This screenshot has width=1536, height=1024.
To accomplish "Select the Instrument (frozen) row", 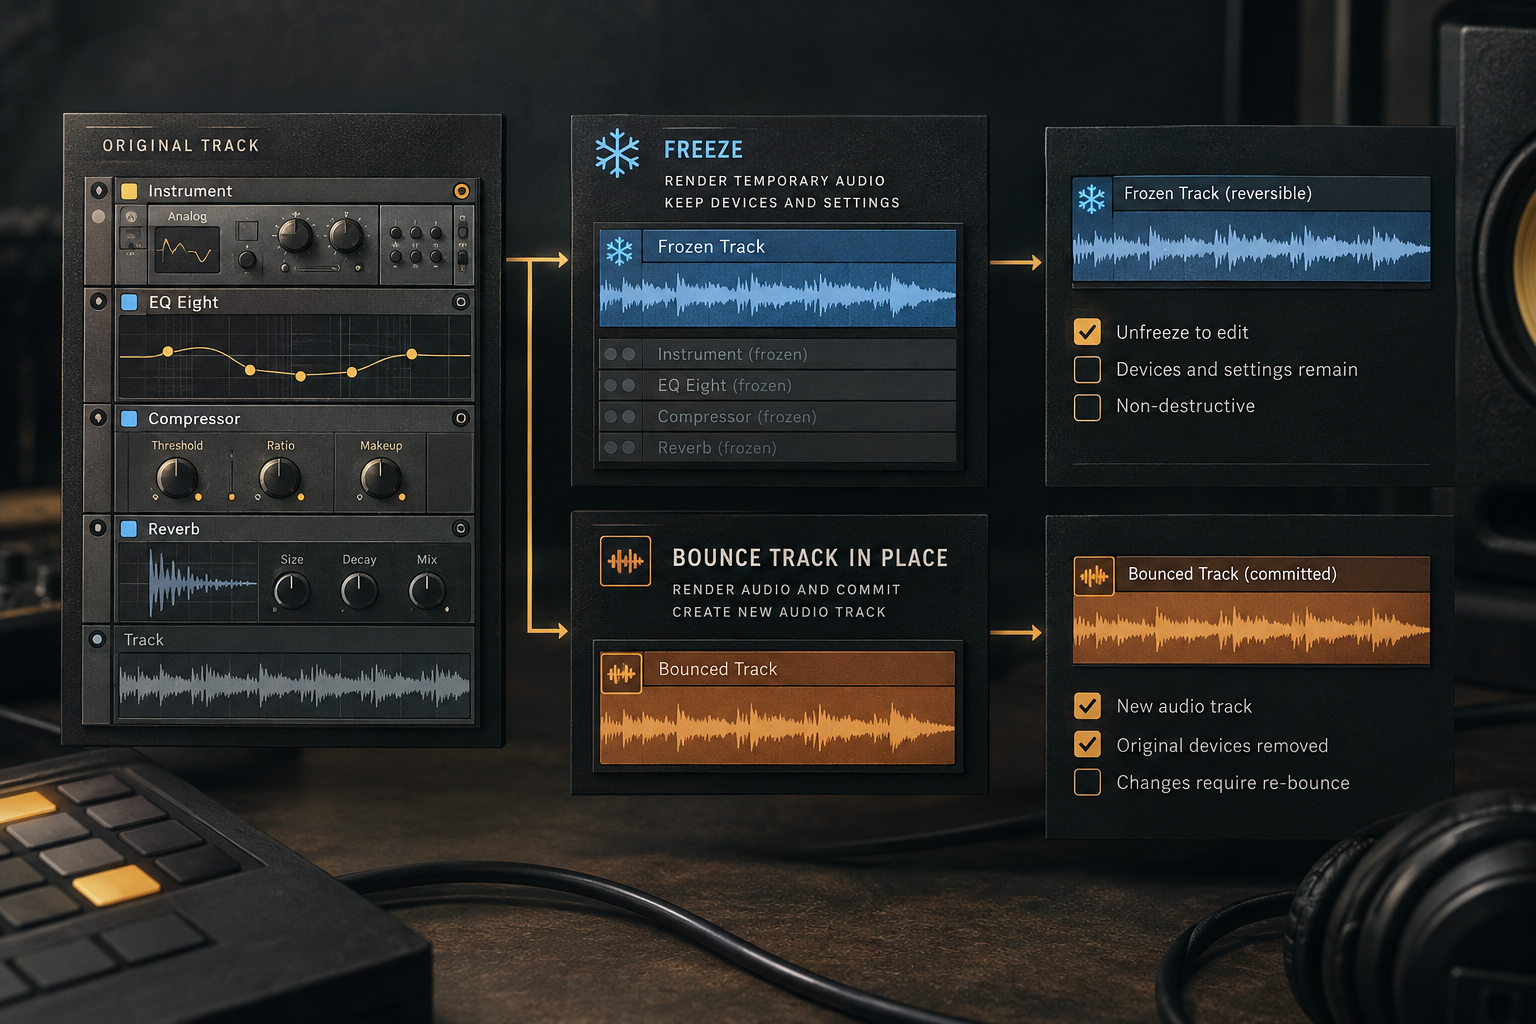I will coord(777,354).
